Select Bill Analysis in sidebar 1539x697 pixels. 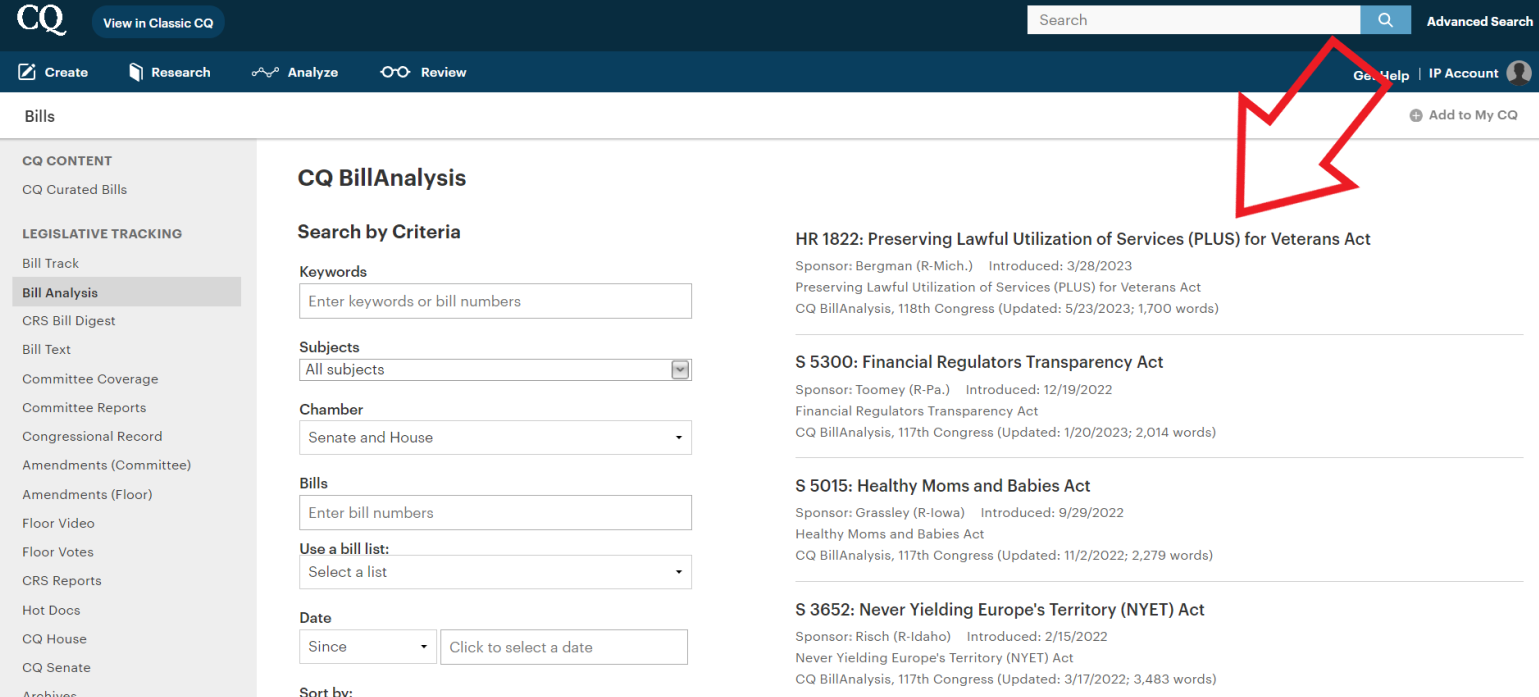(127, 292)
